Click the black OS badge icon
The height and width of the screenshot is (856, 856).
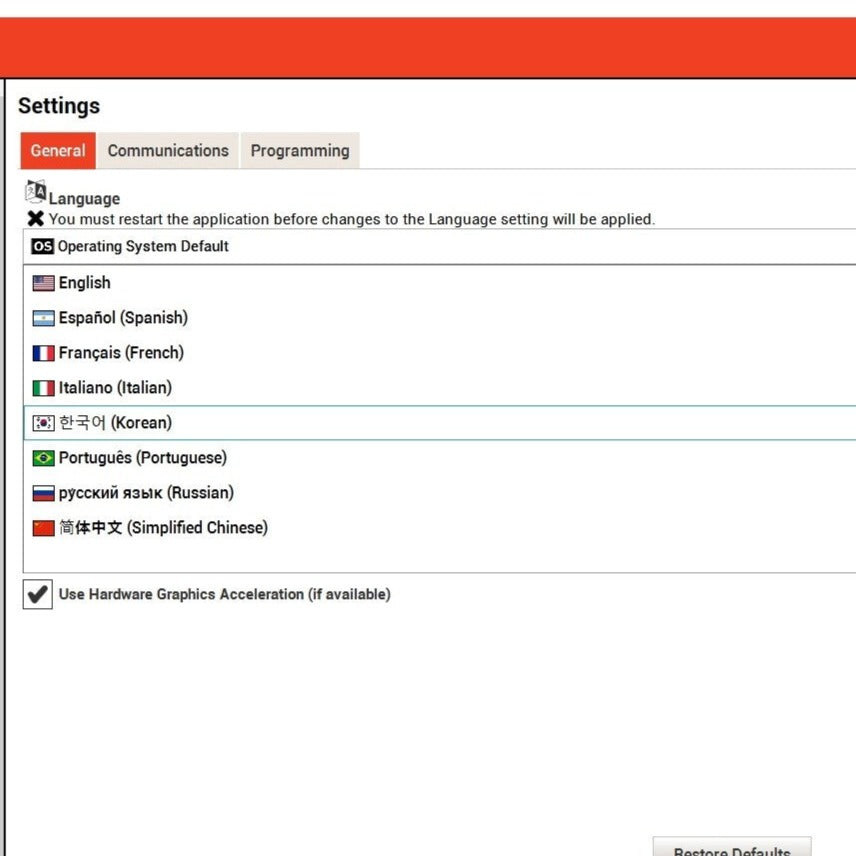click(x=42, y=246)
